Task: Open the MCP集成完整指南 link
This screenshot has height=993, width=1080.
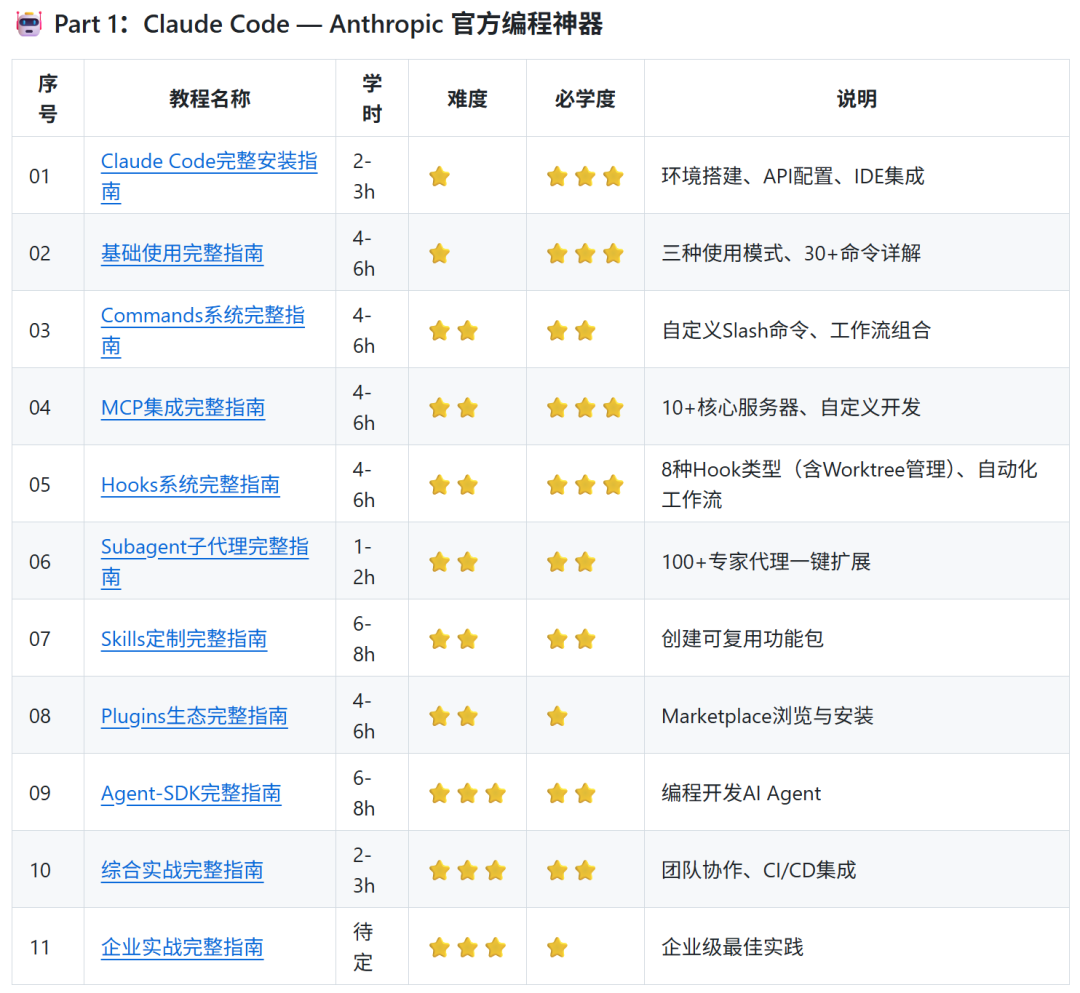Action: pyautogui.click(x=183, y=408)
